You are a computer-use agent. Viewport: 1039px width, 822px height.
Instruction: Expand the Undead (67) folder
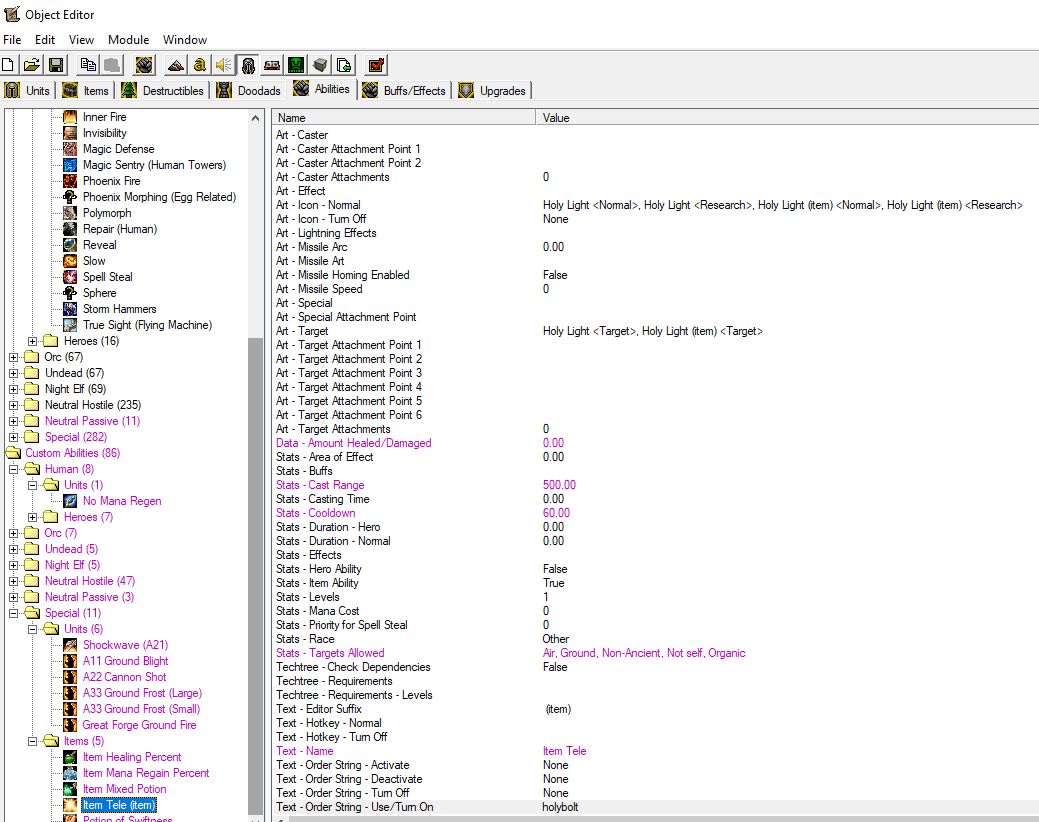pos(13,373)
